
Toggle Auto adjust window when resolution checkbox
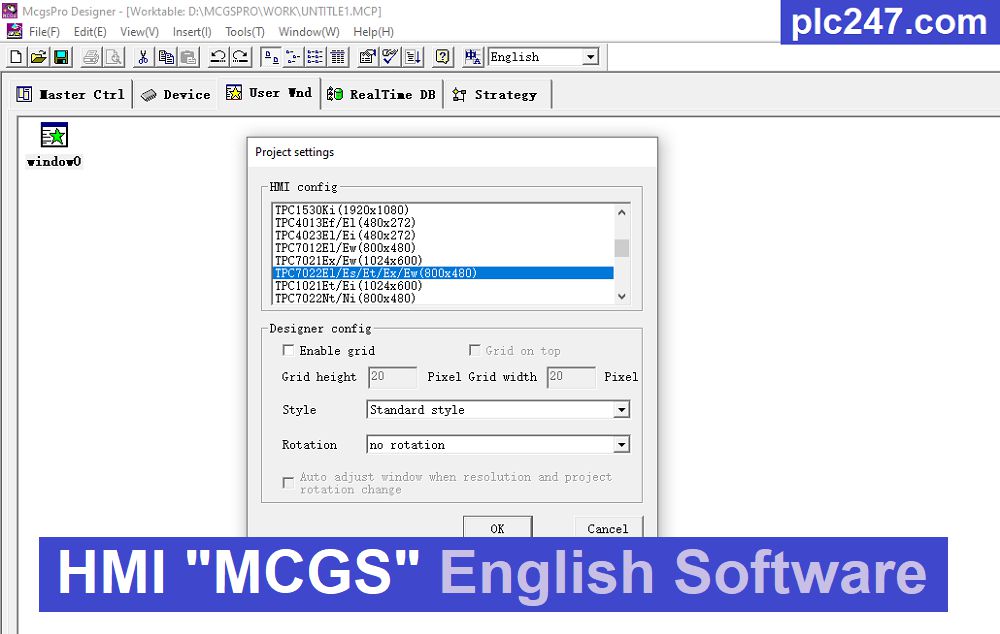(x=288, y=482)
